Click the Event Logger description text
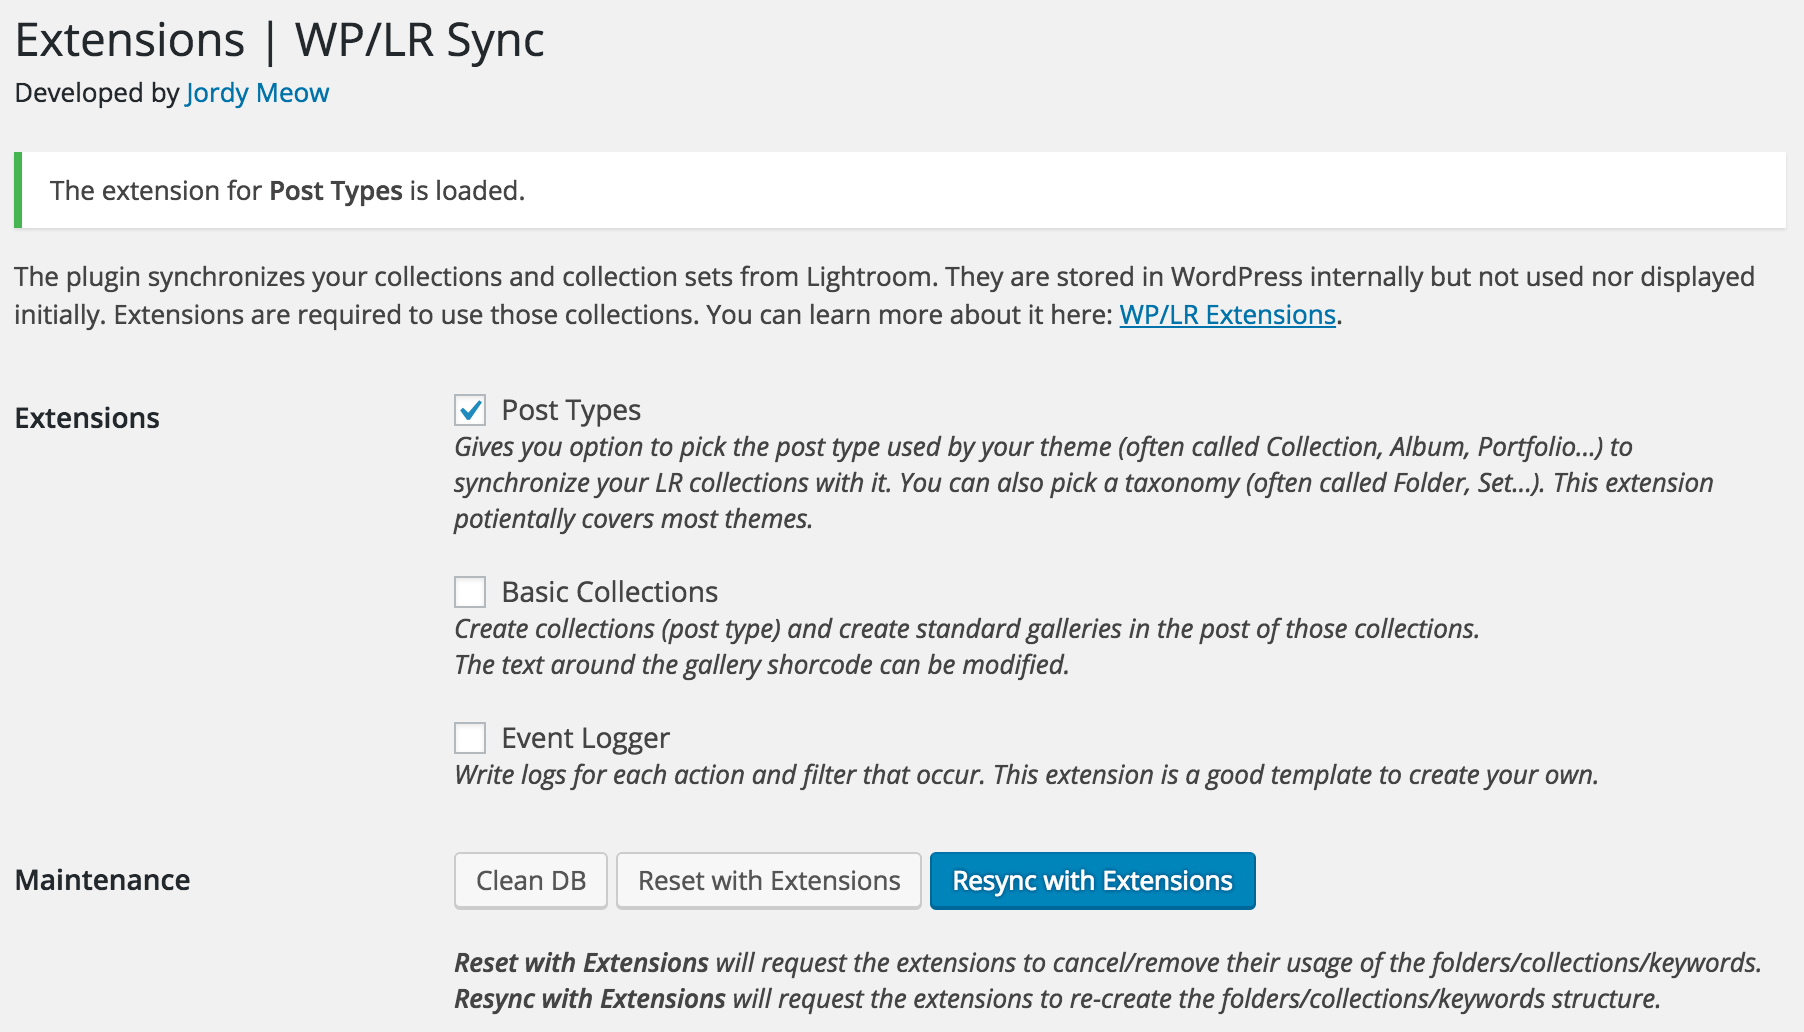 [1026, 775]
